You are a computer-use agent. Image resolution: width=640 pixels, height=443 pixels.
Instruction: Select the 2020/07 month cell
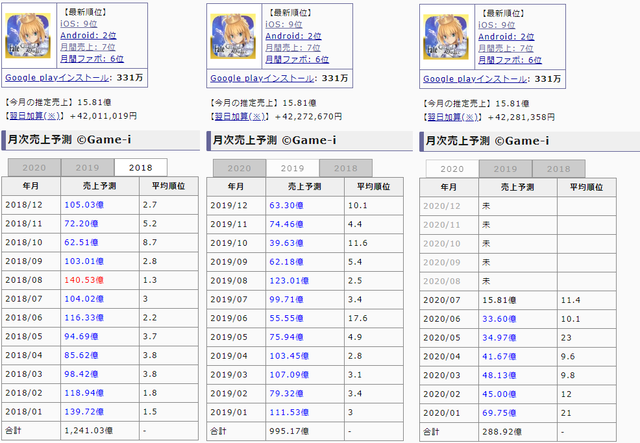[449, 300]
